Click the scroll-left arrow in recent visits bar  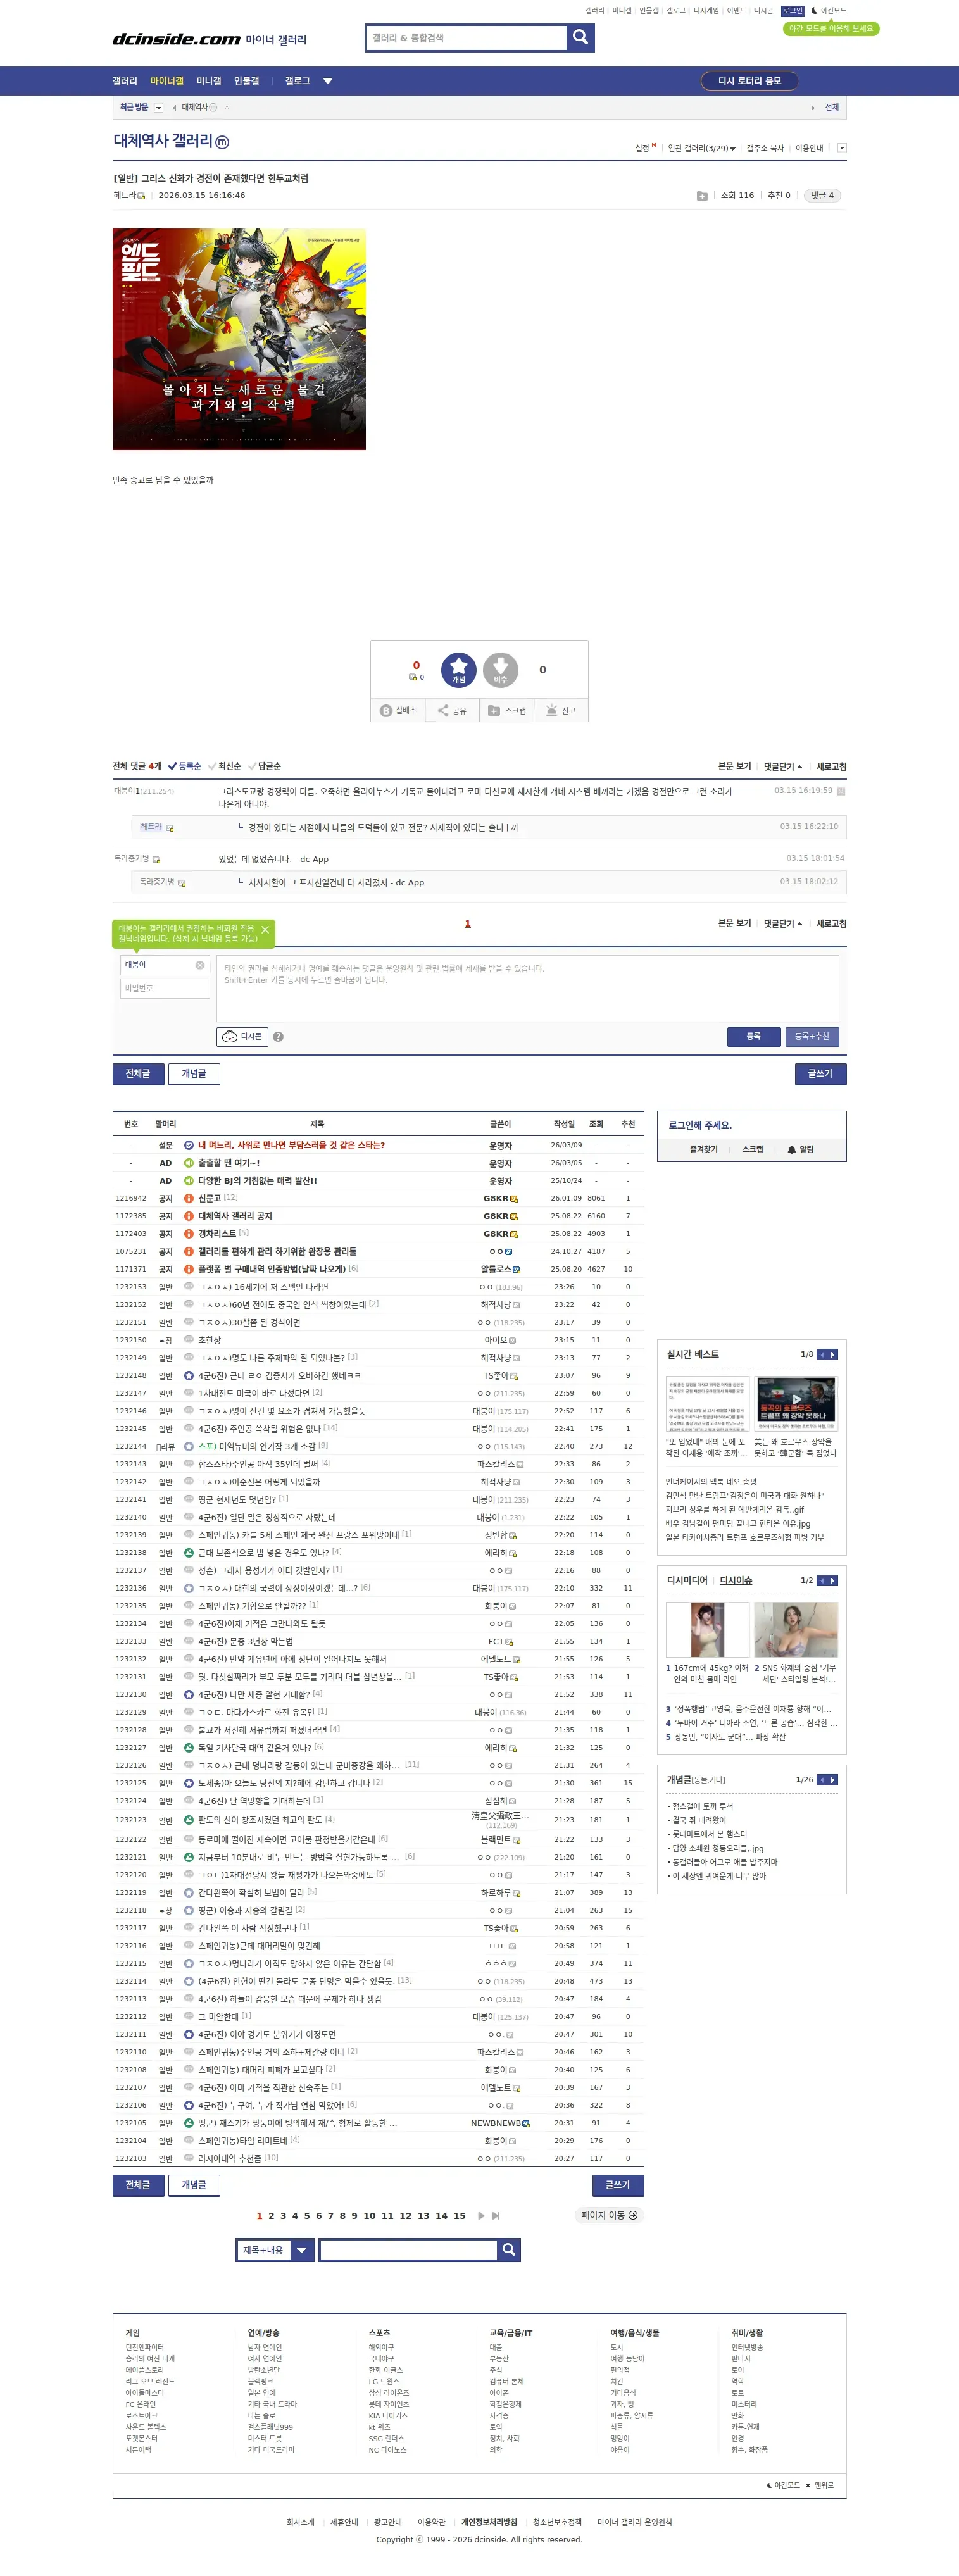click(x=174, y=108)
